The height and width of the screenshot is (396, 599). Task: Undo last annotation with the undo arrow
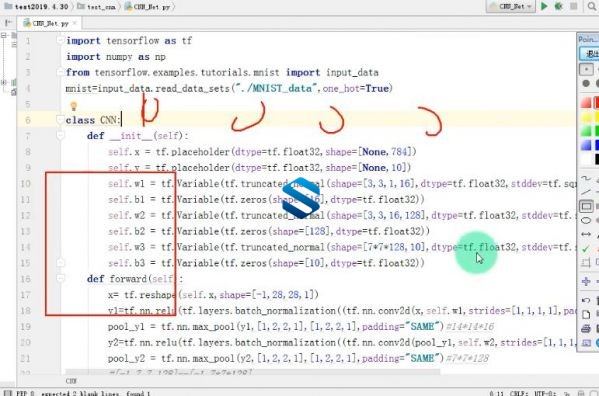tap(586, 300)
